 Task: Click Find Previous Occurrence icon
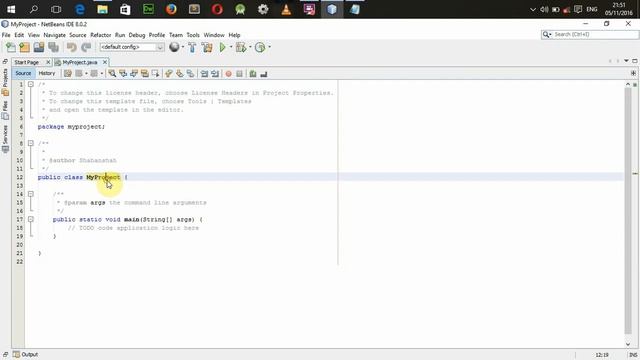pos(123,74)
